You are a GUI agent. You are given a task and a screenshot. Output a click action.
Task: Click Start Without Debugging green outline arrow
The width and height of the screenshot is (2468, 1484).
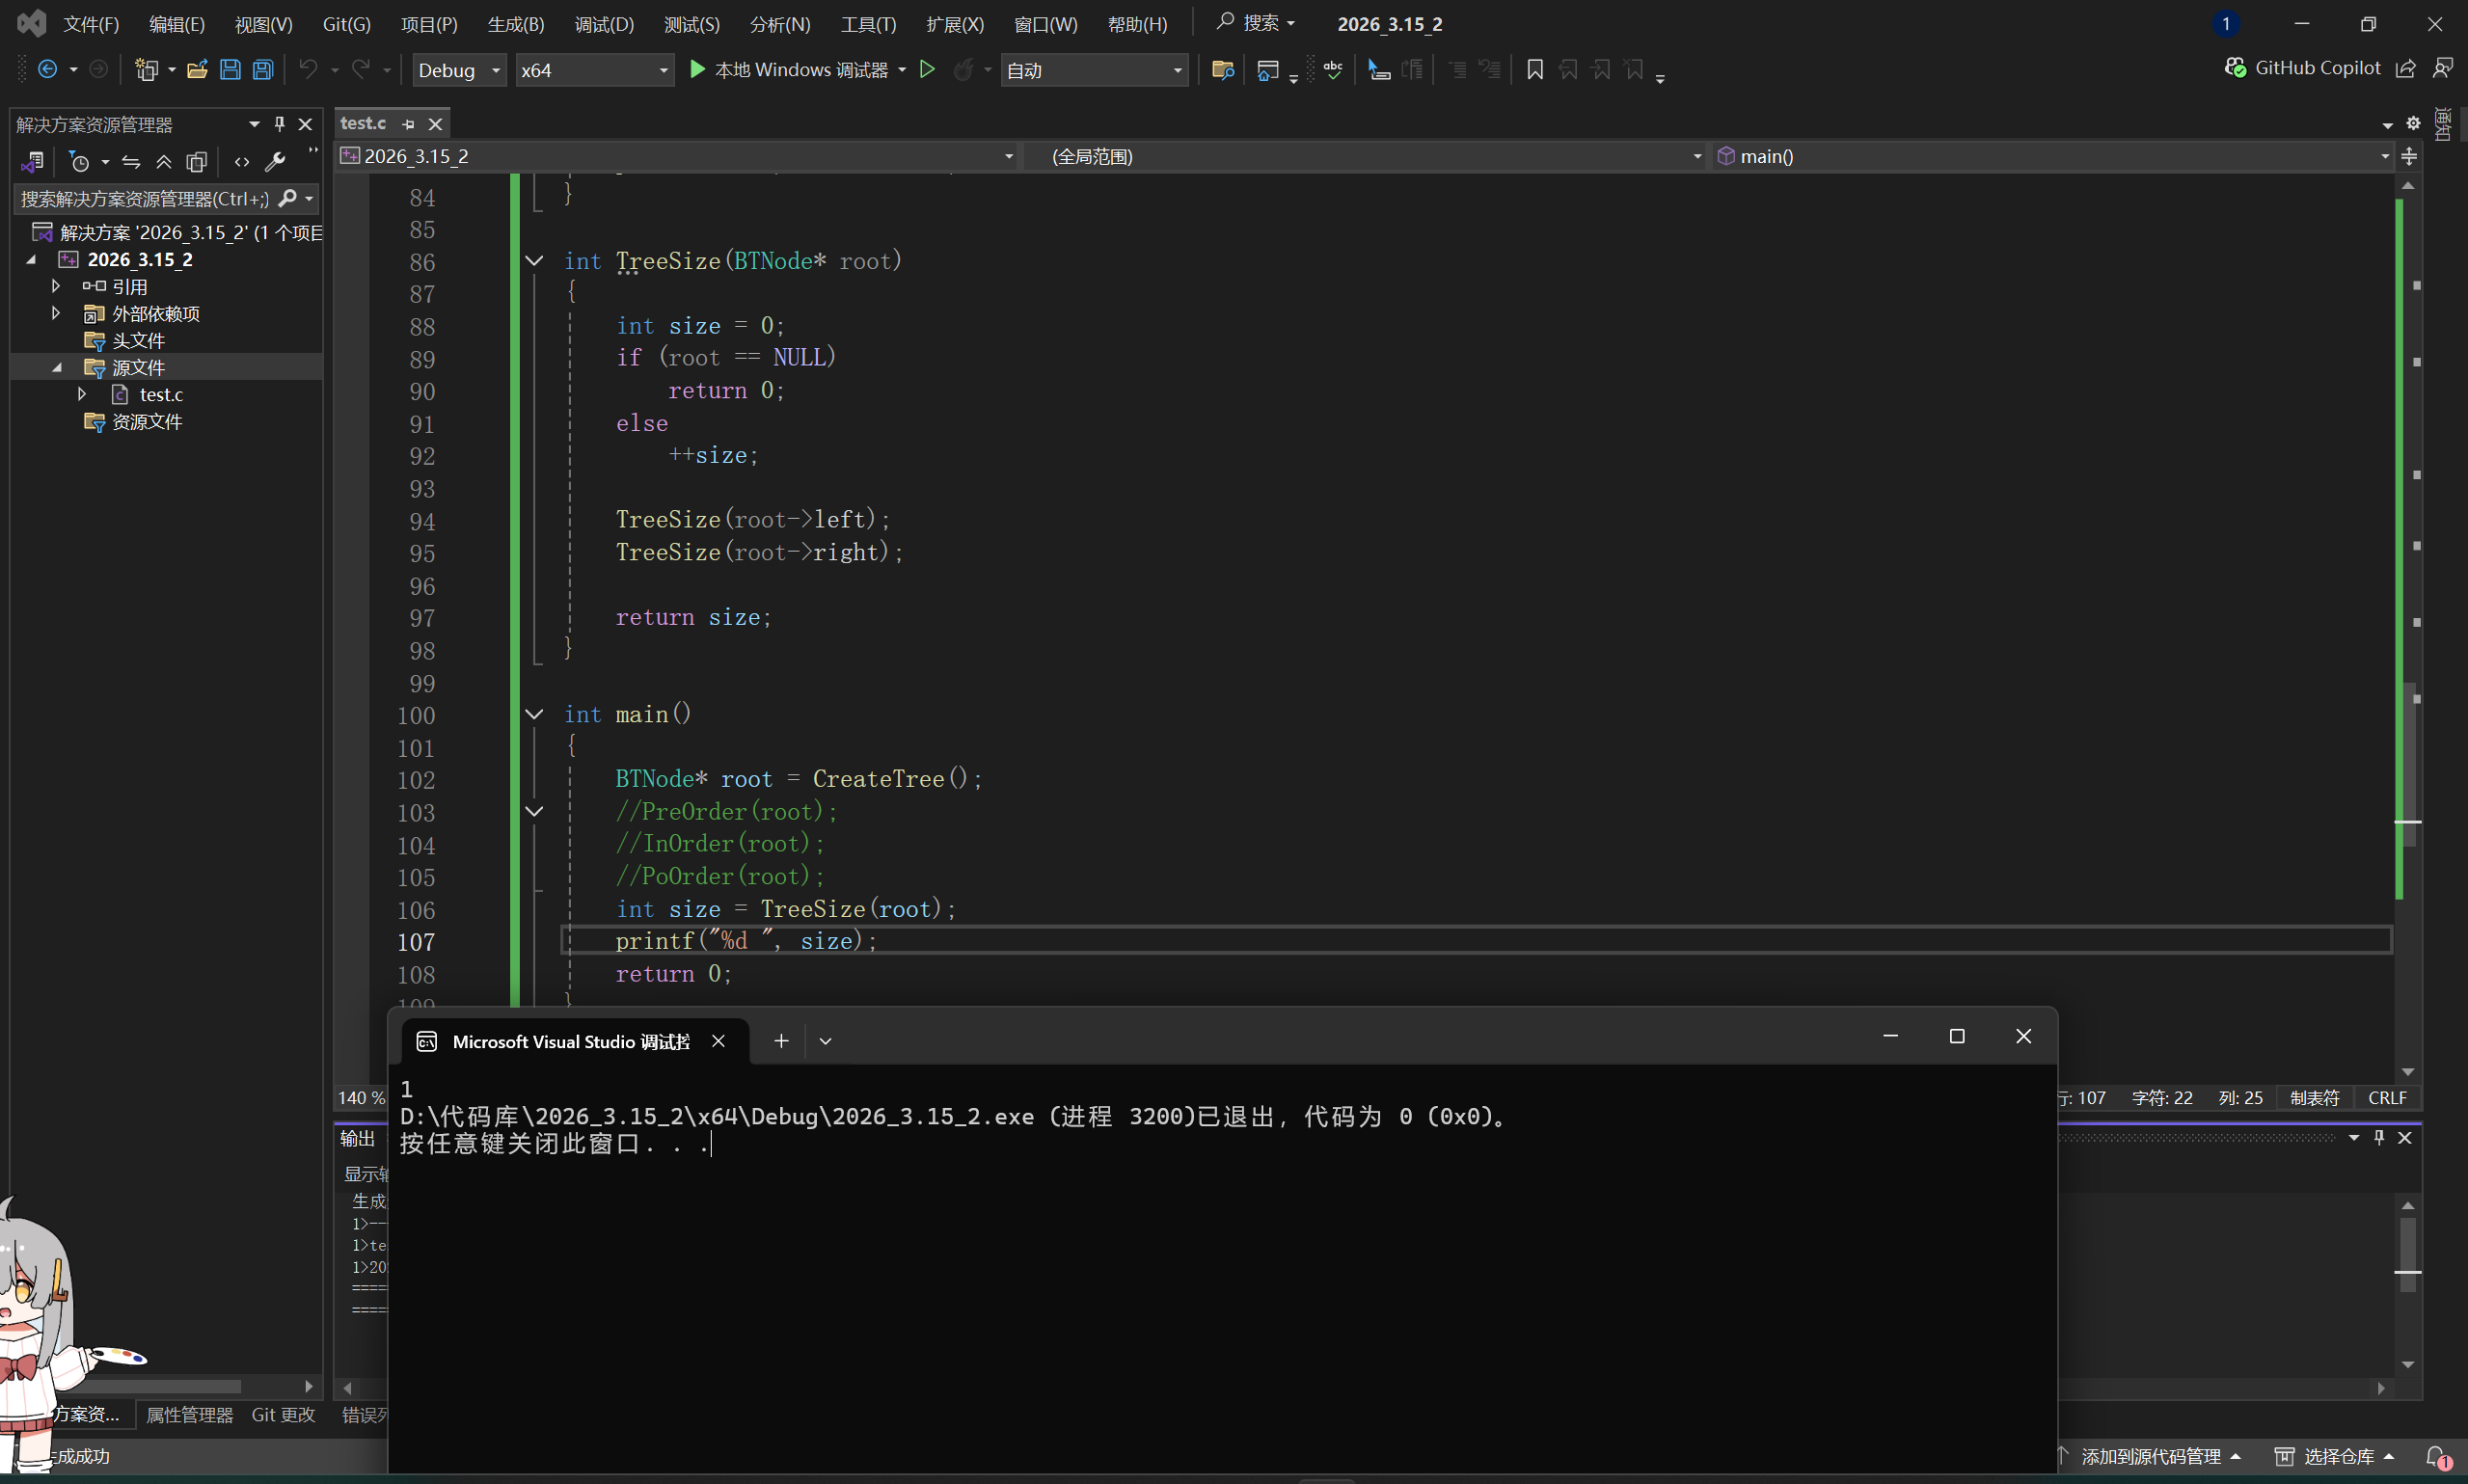point(927,70)
